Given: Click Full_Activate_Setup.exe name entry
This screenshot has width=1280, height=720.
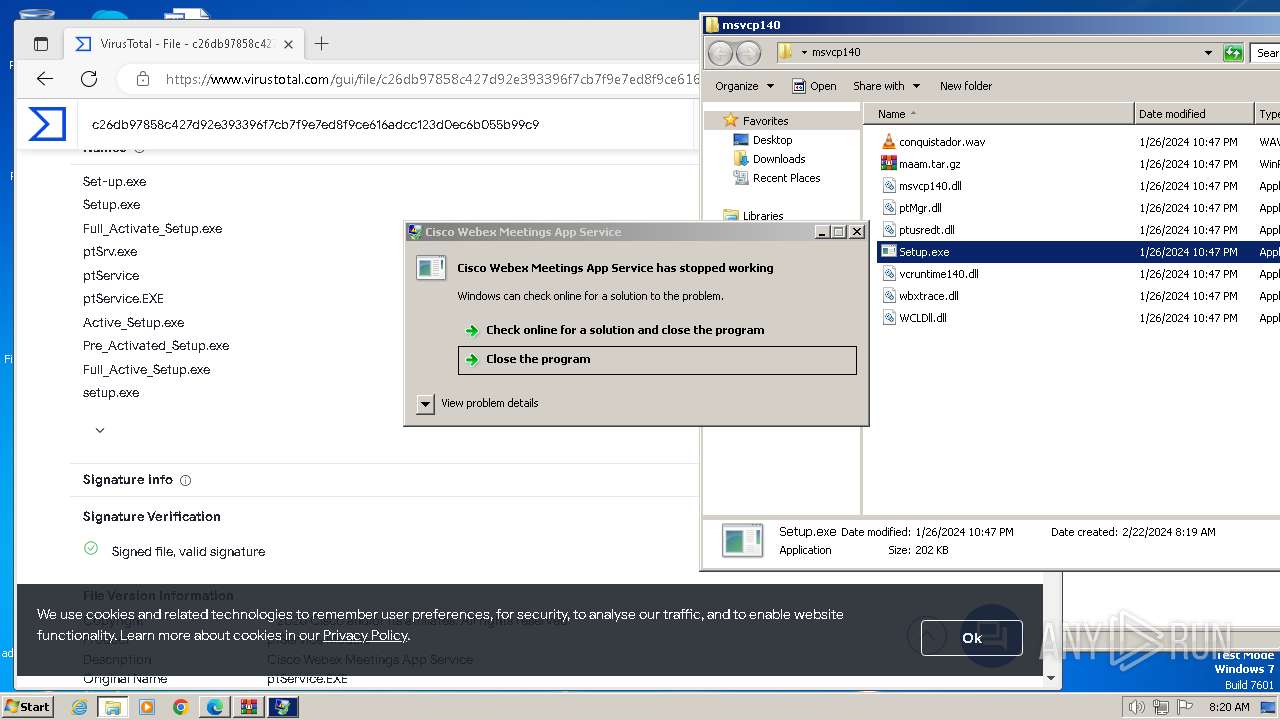Looking at the screenshot, I should (153, 229).
